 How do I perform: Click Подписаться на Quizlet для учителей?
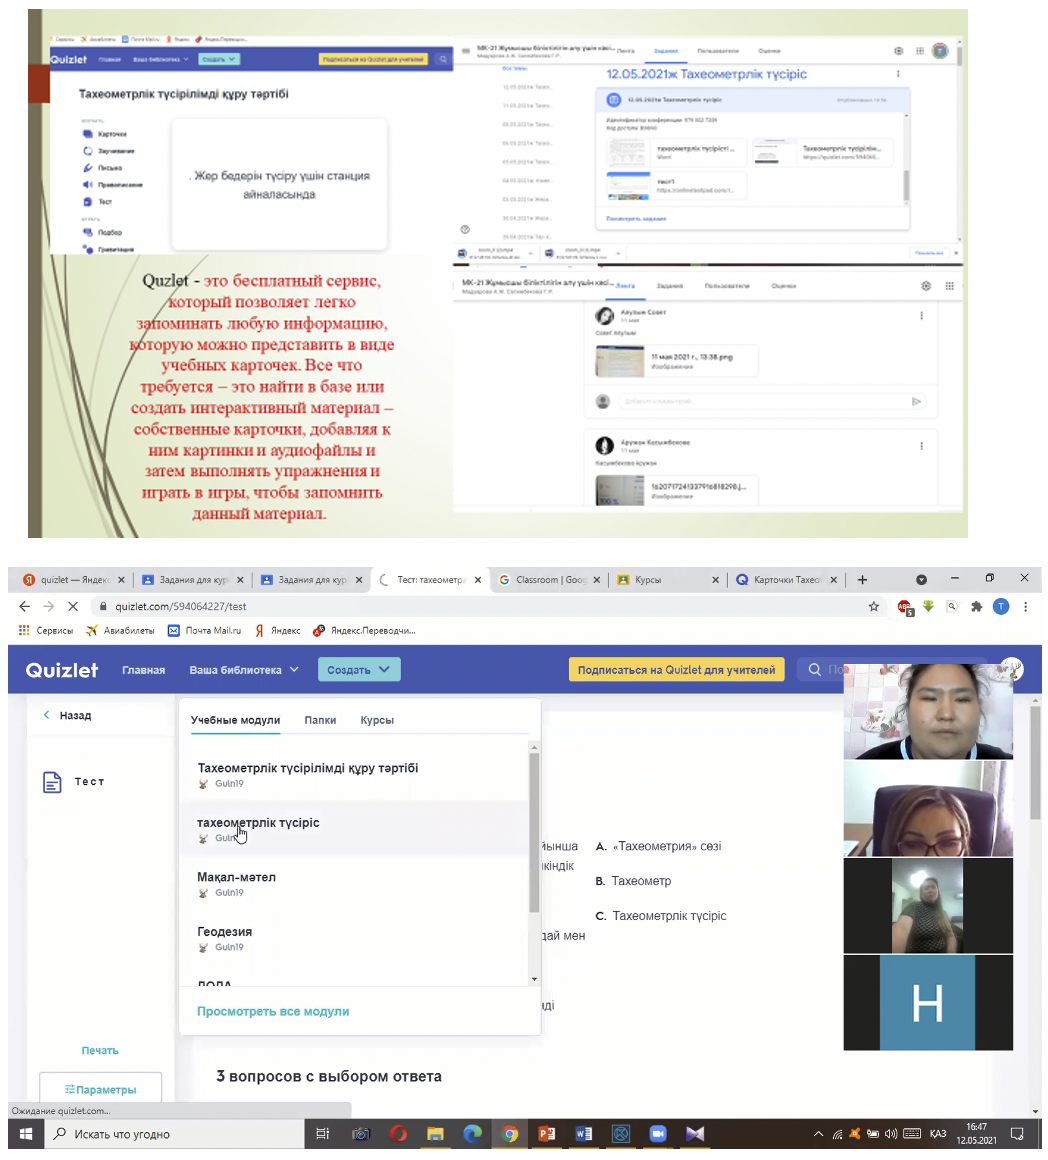[676, 670]
